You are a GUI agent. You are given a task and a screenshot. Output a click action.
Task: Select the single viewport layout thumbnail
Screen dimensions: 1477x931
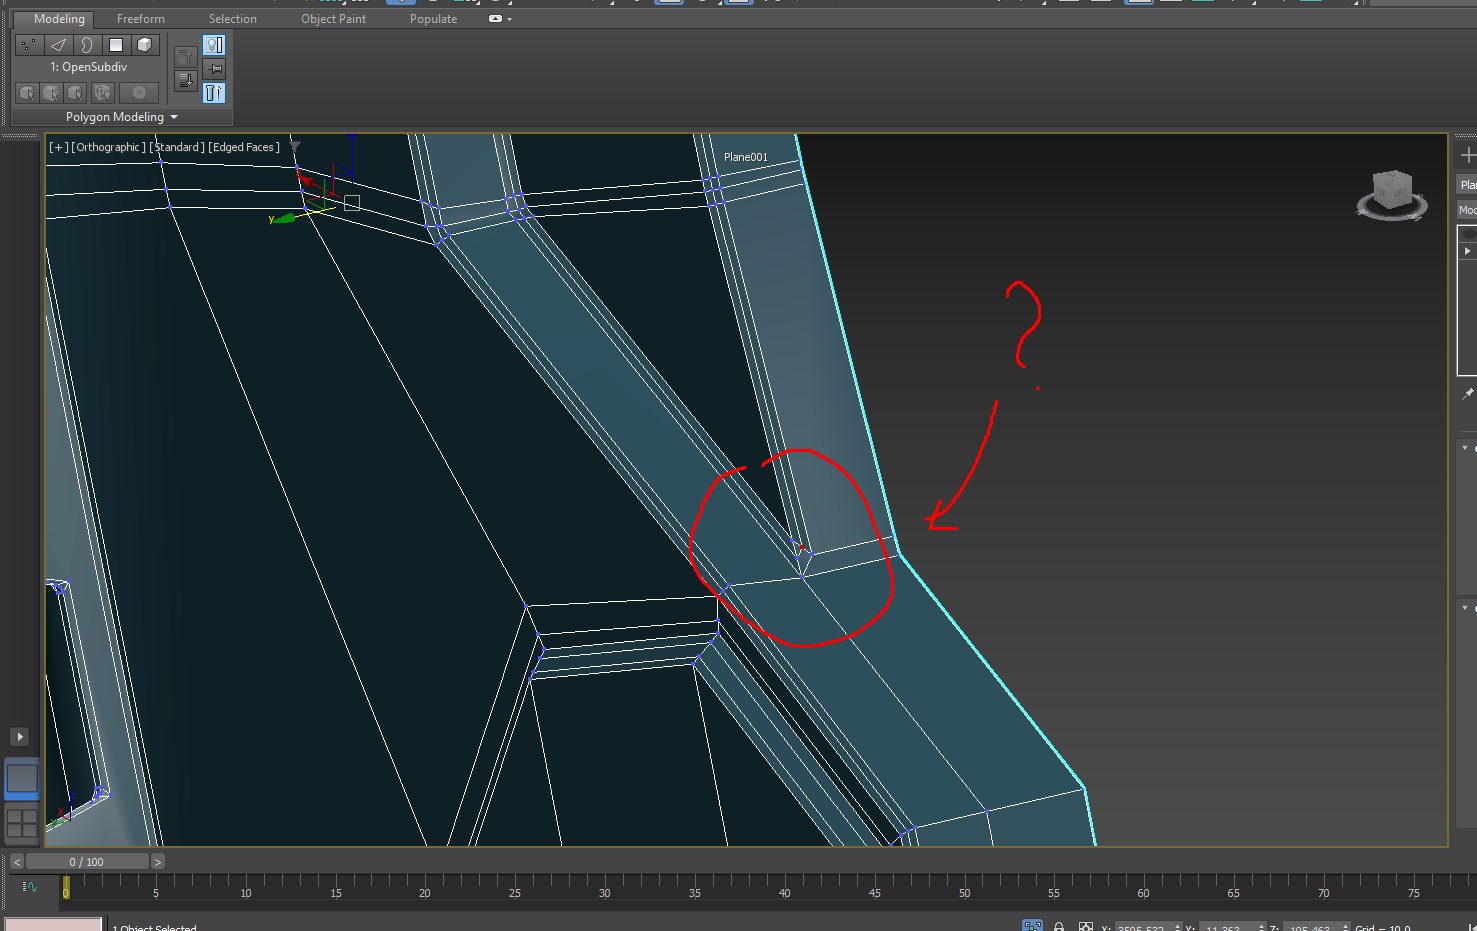pyautogui.click(x=22, y=780)
